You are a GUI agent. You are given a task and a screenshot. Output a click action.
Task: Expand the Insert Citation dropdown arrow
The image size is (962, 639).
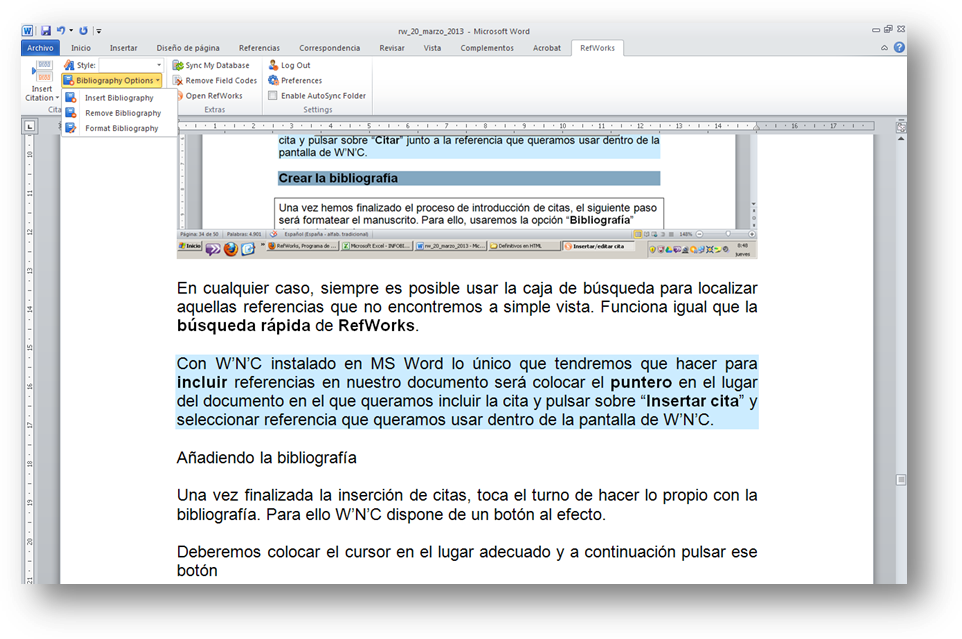[57, 98]
